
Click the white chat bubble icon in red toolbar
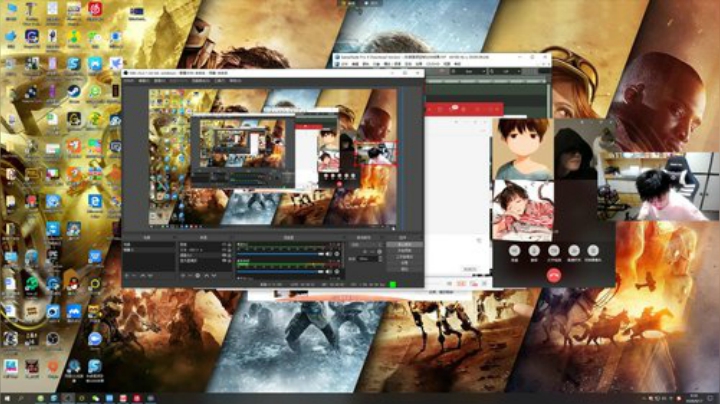click(x=454, y=108)
